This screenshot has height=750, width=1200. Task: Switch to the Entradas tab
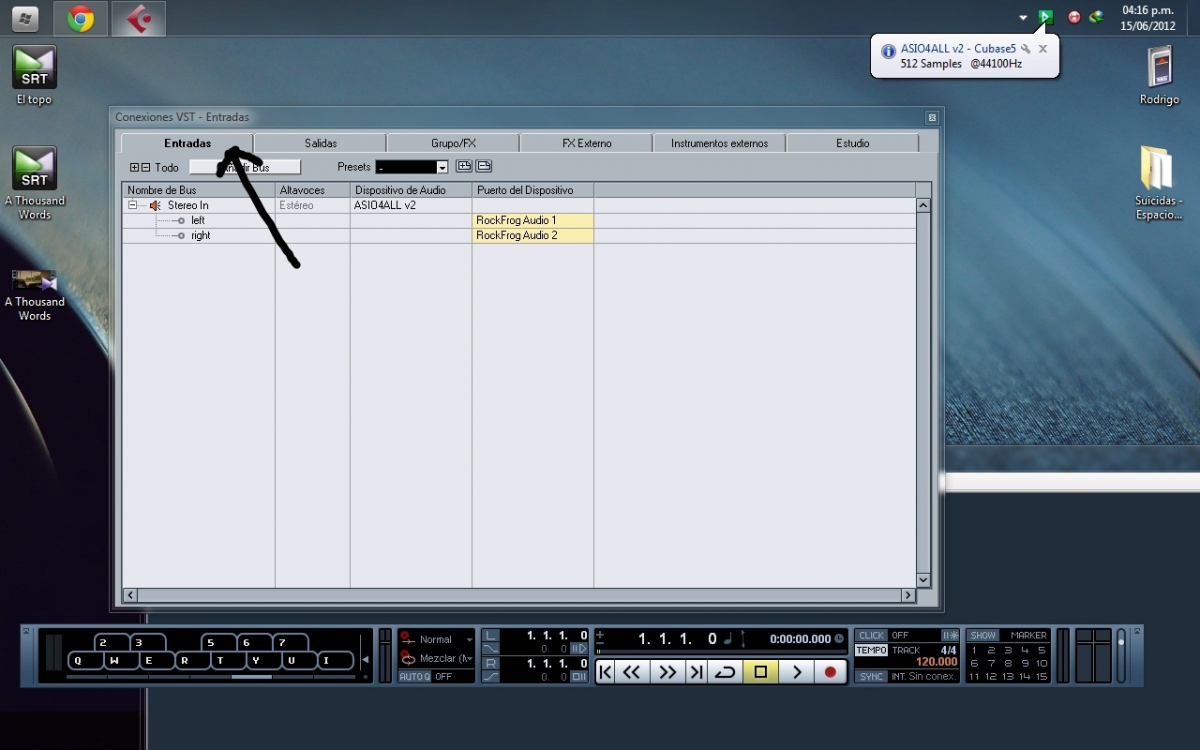pyautogui.click(x=187, y=143)
